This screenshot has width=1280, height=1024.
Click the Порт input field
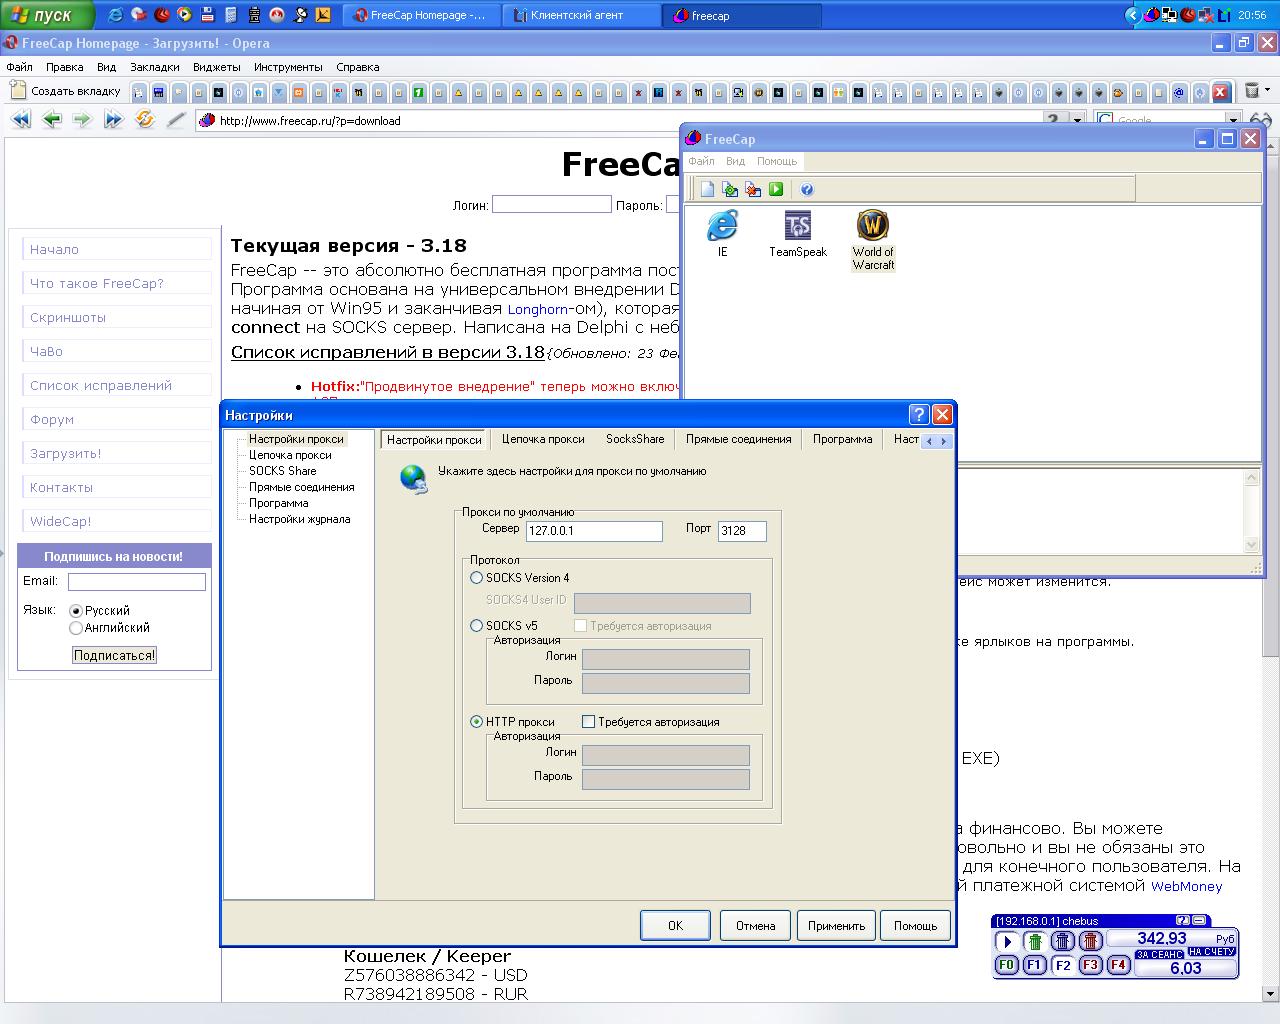[742, 531]
